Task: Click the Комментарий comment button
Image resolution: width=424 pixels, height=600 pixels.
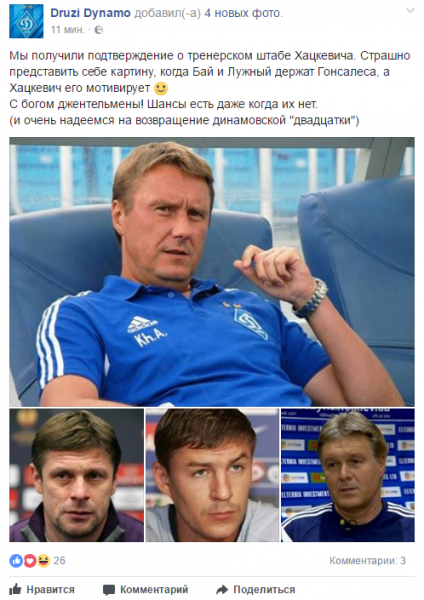Action: pos(146,589)
